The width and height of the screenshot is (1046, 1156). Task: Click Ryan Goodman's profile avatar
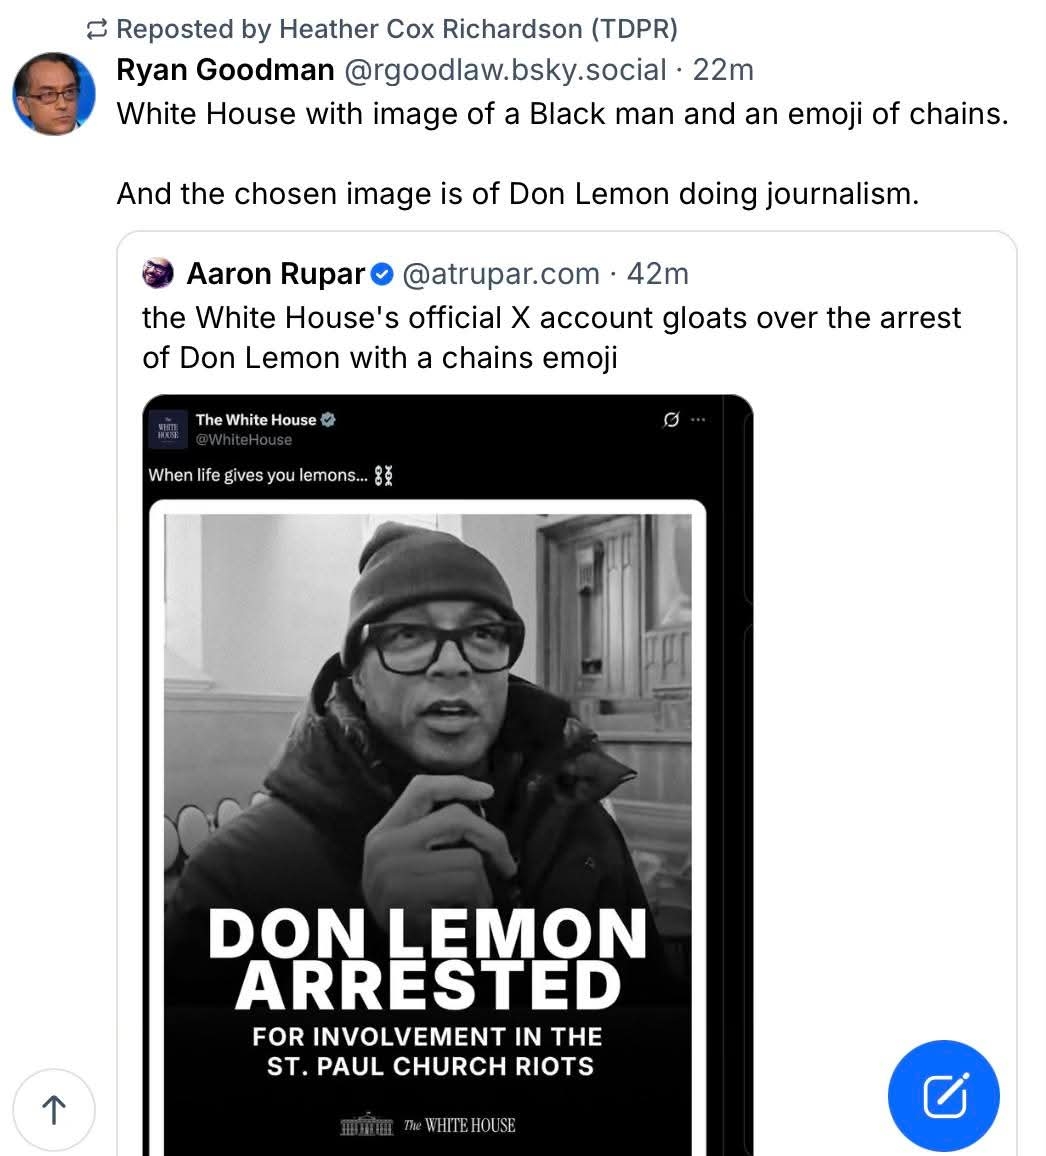(x=54, y=94)
